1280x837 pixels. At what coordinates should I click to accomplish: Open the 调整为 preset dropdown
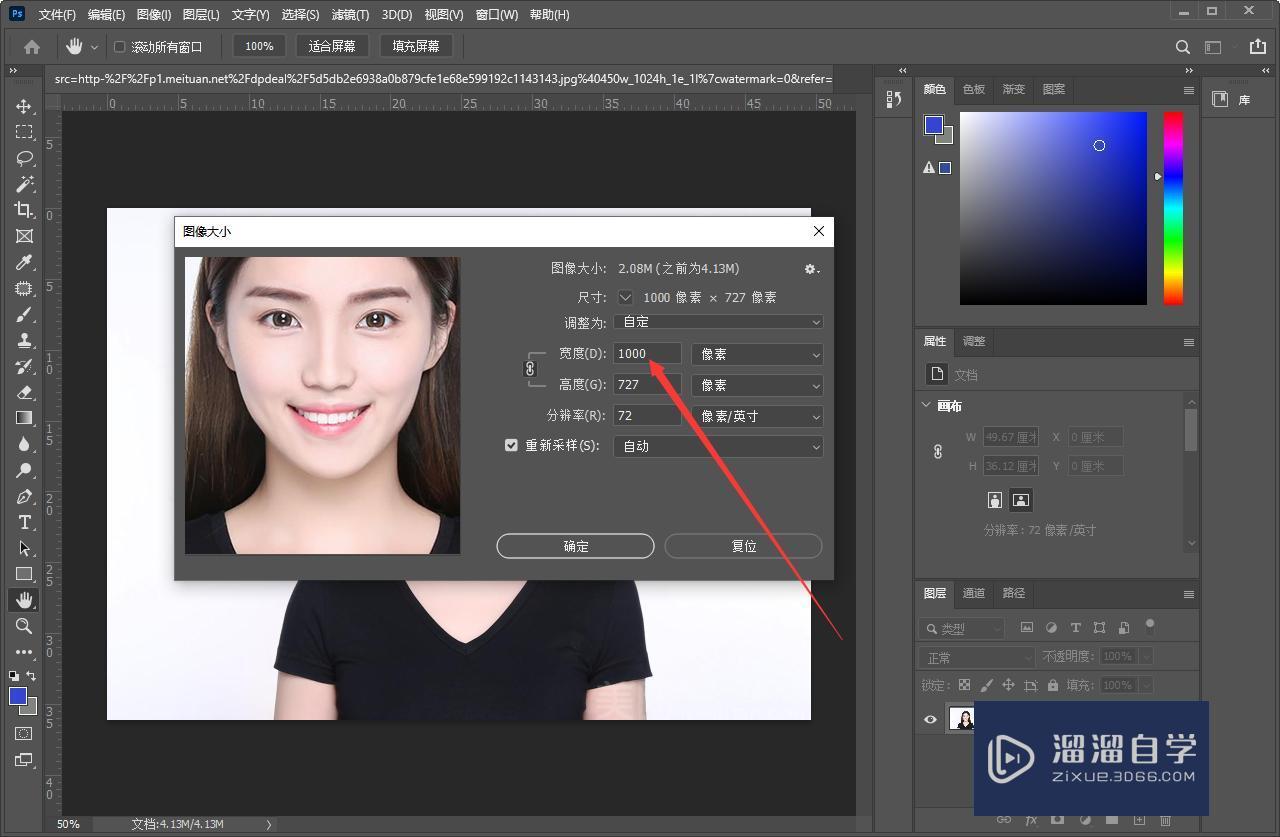pyautogui.click(x=719, y=321)
